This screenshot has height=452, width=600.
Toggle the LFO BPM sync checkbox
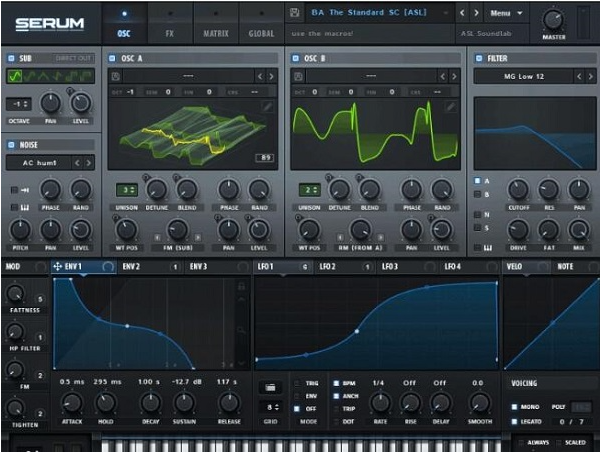(x=336, y=383)
